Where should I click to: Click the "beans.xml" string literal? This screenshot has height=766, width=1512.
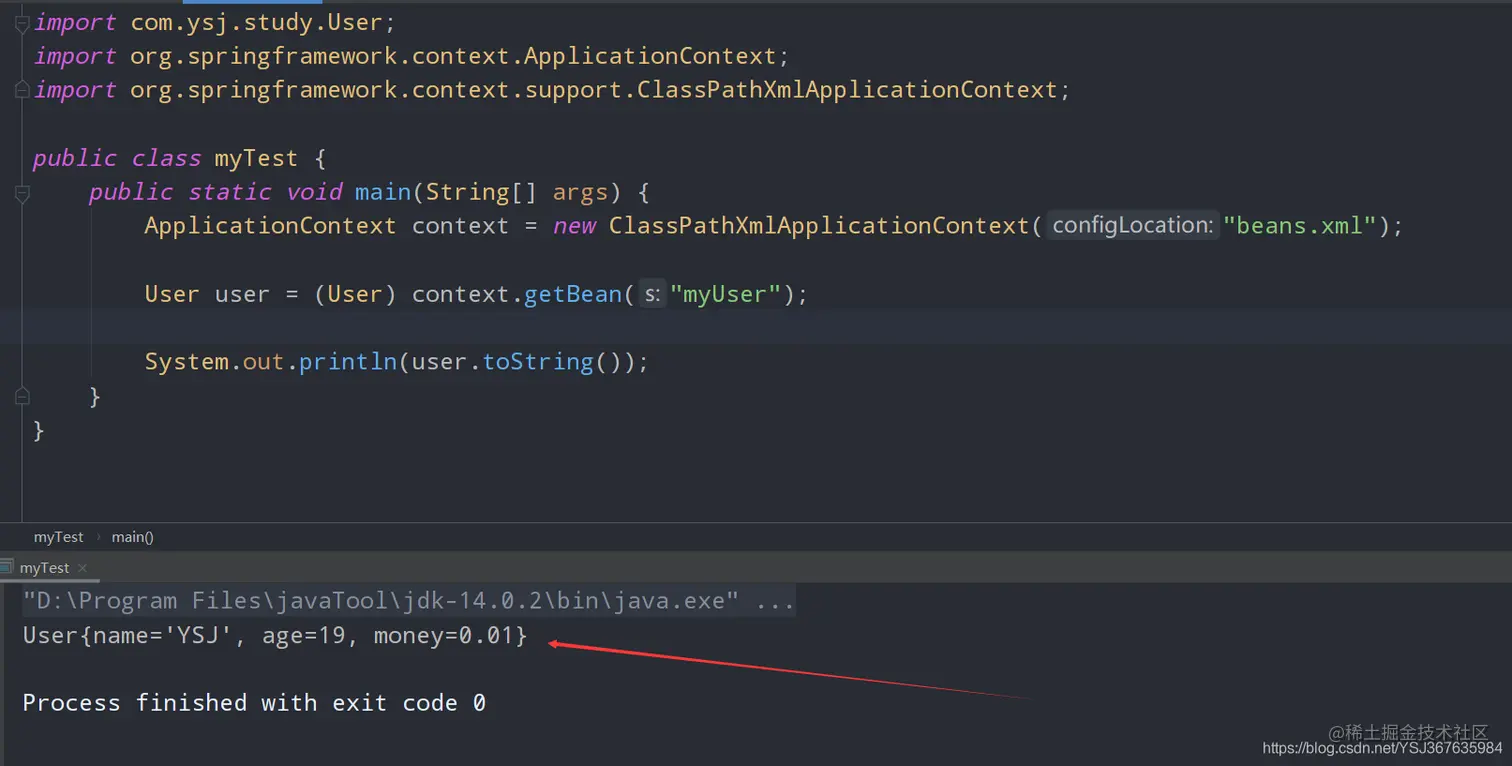pyautogui.click(x=1300, y=226)
